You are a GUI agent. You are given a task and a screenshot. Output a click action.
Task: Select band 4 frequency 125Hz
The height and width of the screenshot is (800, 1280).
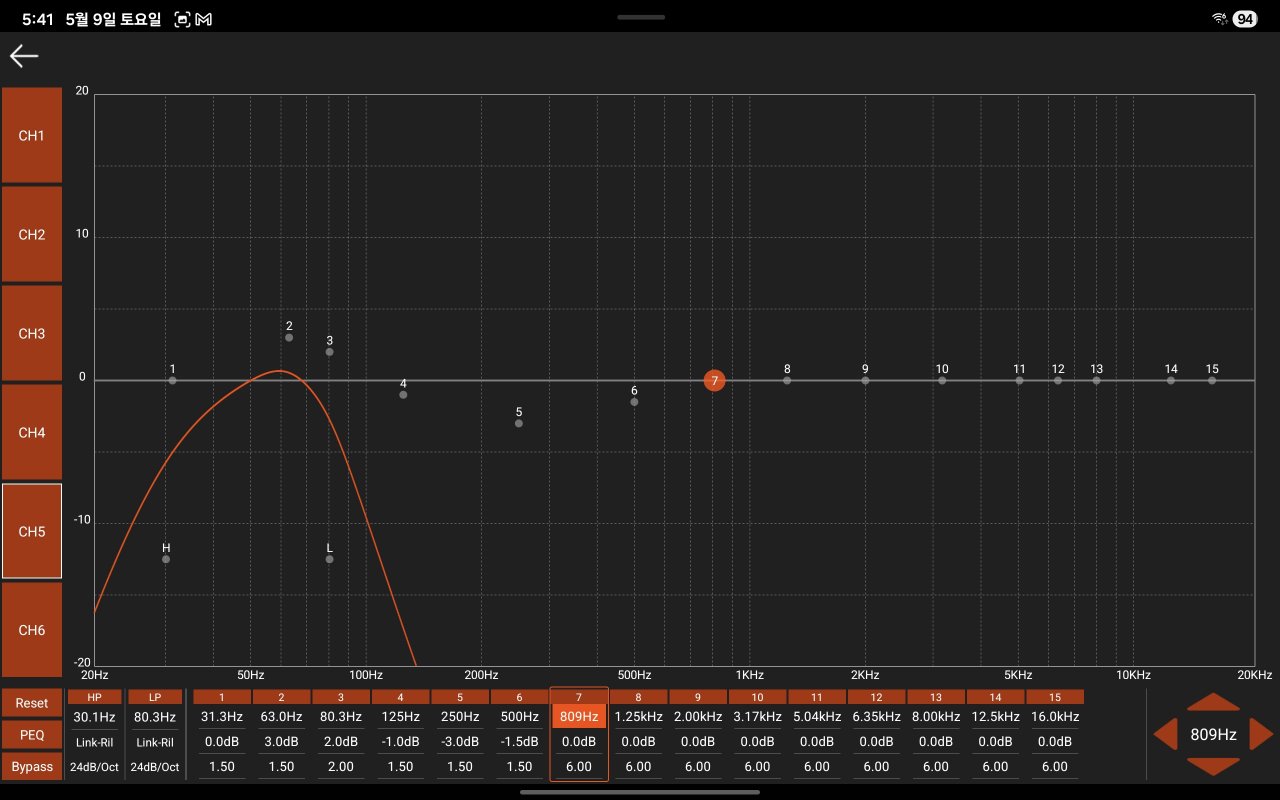400,717
